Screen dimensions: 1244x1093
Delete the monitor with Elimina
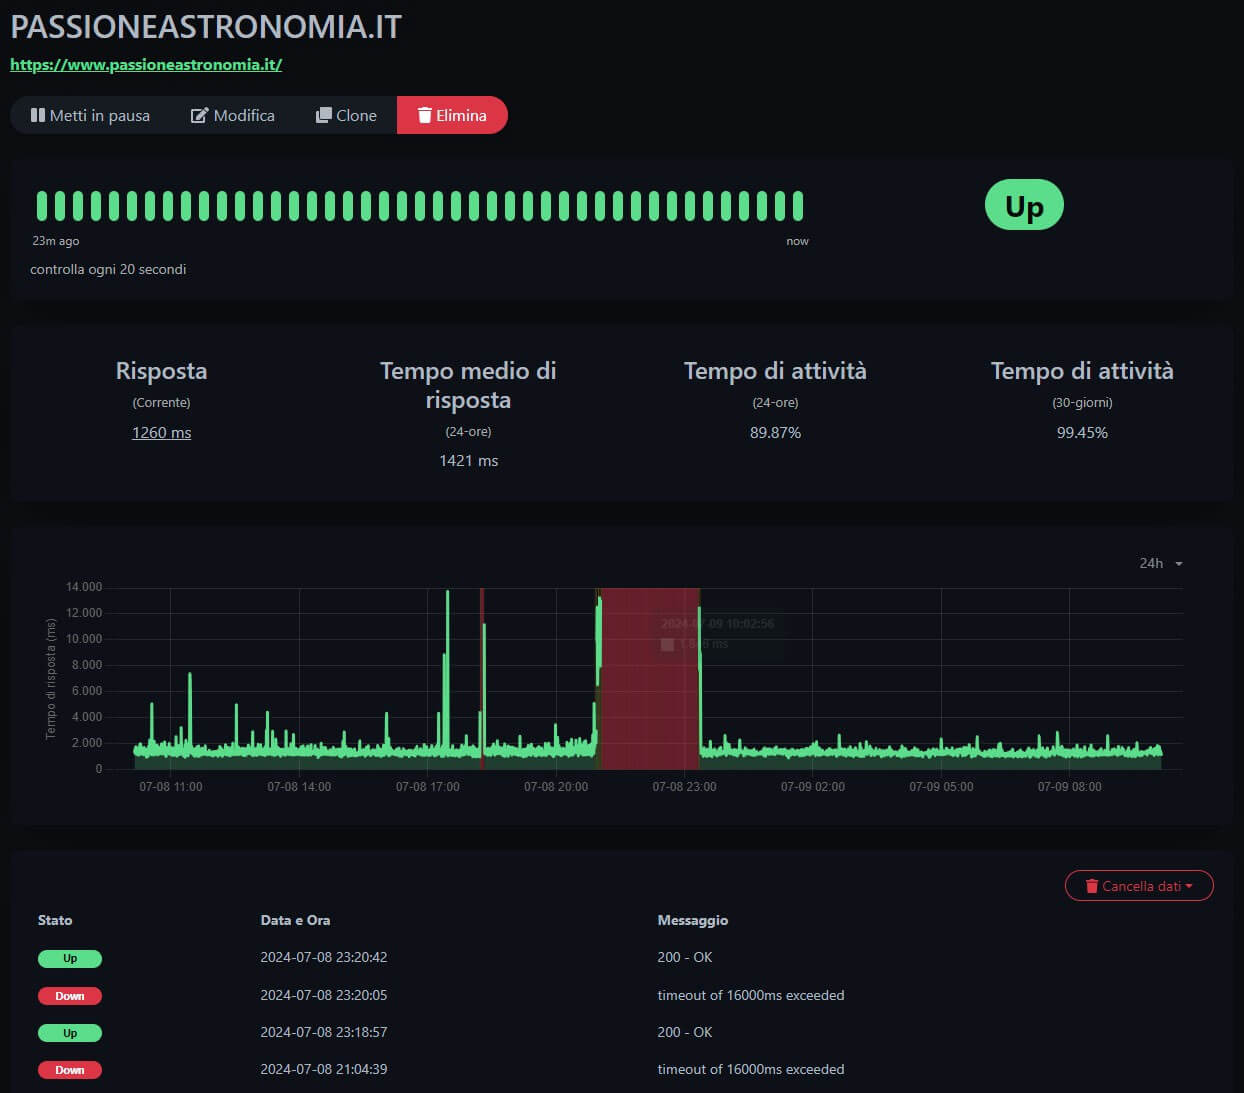tap(452, 115)
